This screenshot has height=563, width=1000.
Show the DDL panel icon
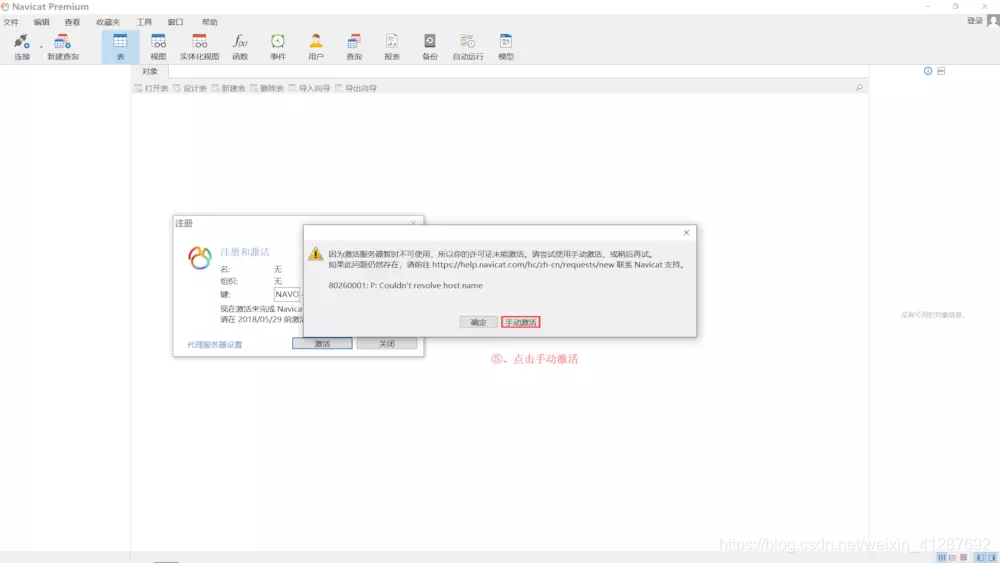941,71
